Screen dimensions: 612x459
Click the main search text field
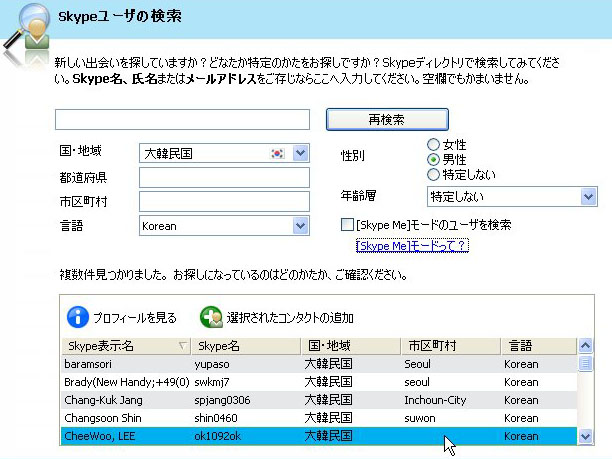tap(182, 119)
